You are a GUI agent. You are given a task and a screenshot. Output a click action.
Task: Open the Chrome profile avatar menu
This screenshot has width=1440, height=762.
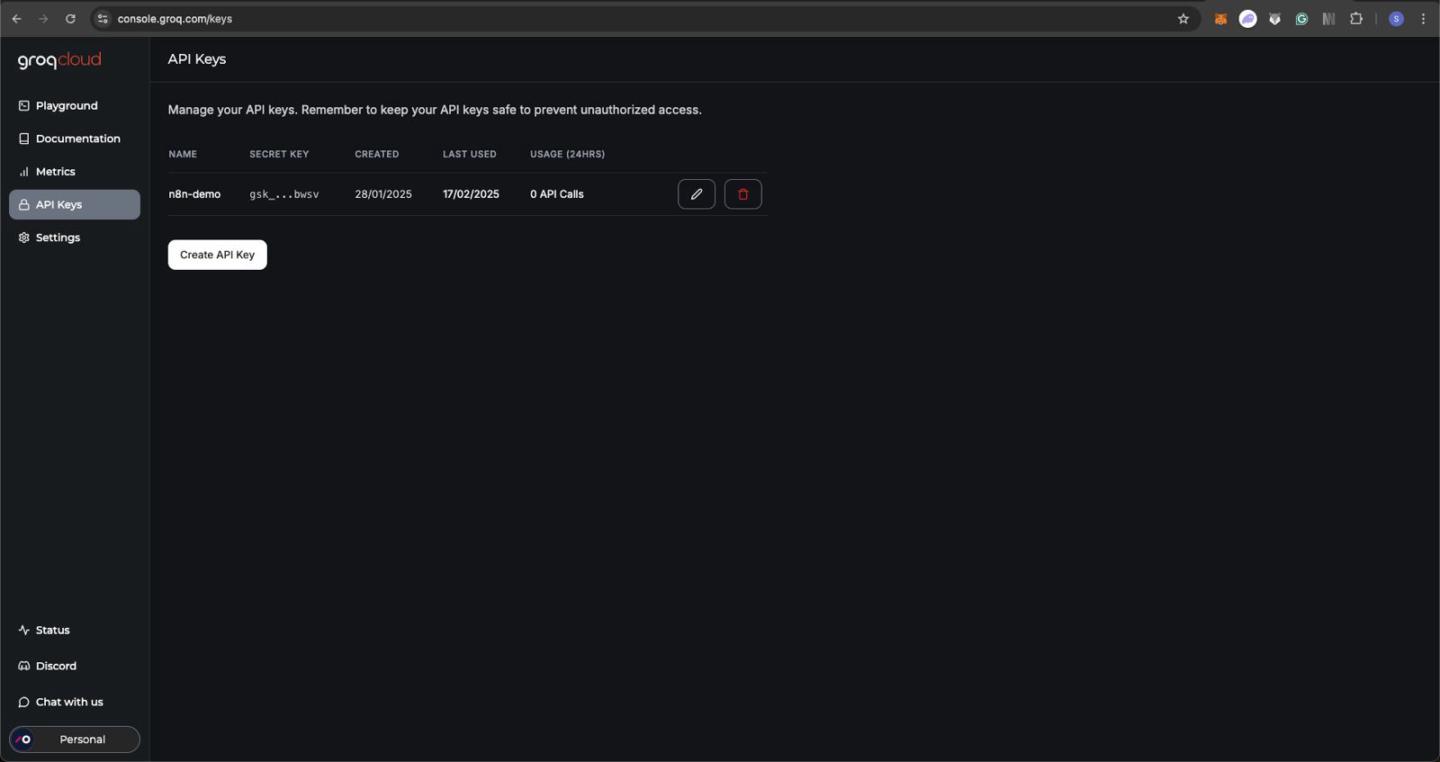point(1396,18)
